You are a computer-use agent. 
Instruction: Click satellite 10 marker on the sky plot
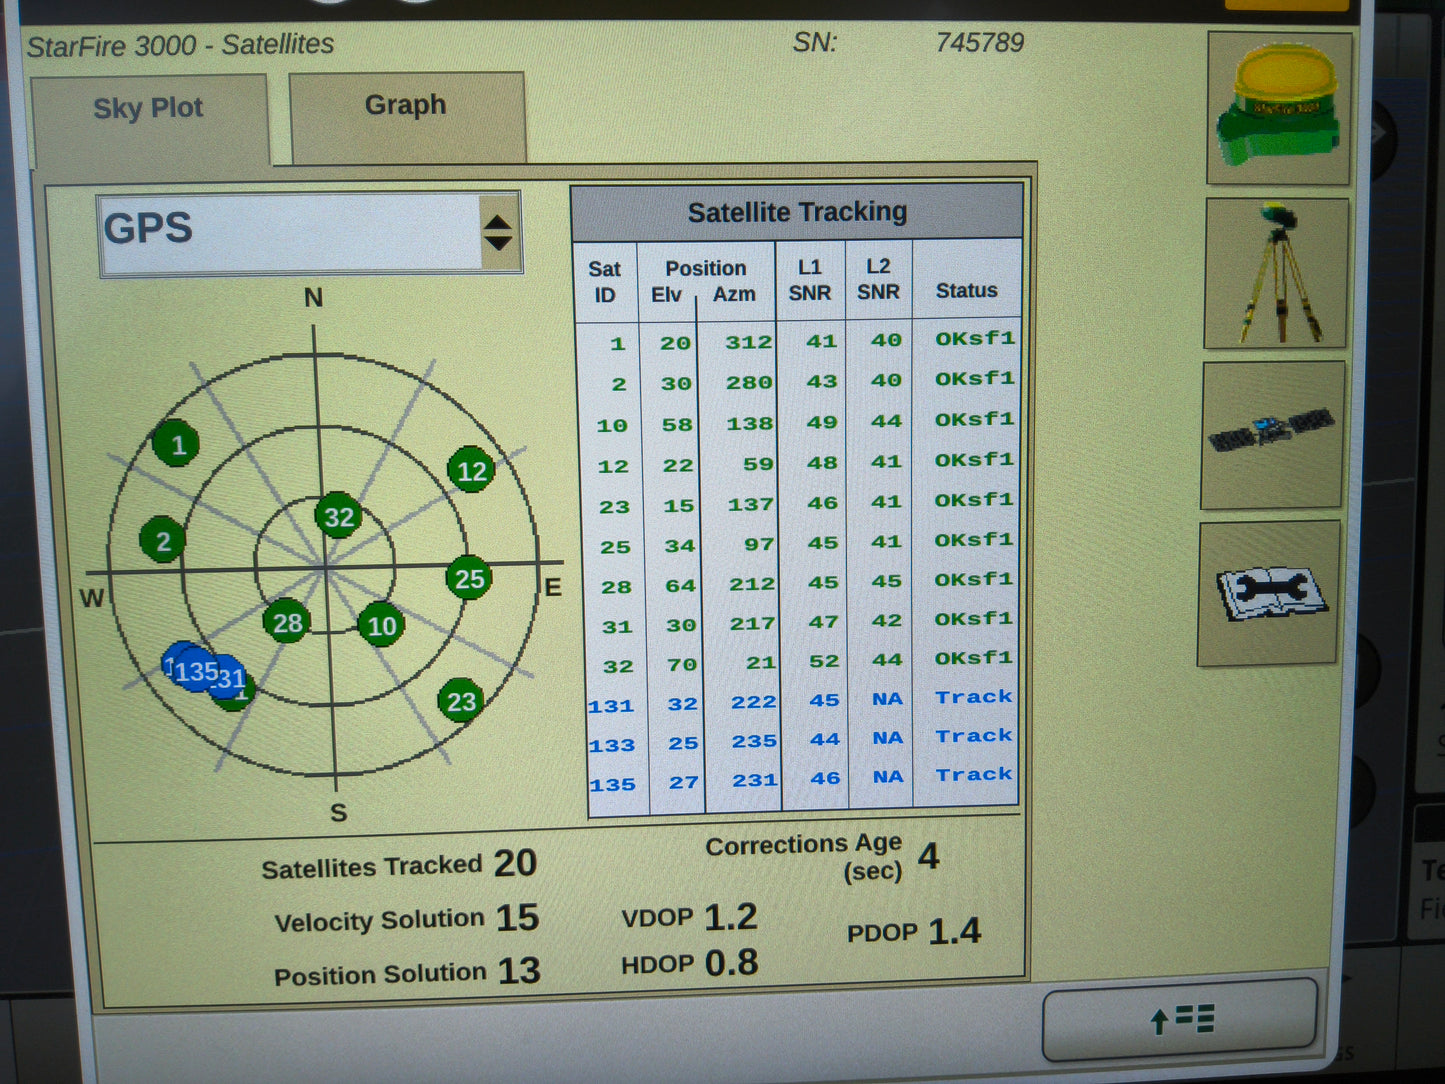tap(380, 627)
